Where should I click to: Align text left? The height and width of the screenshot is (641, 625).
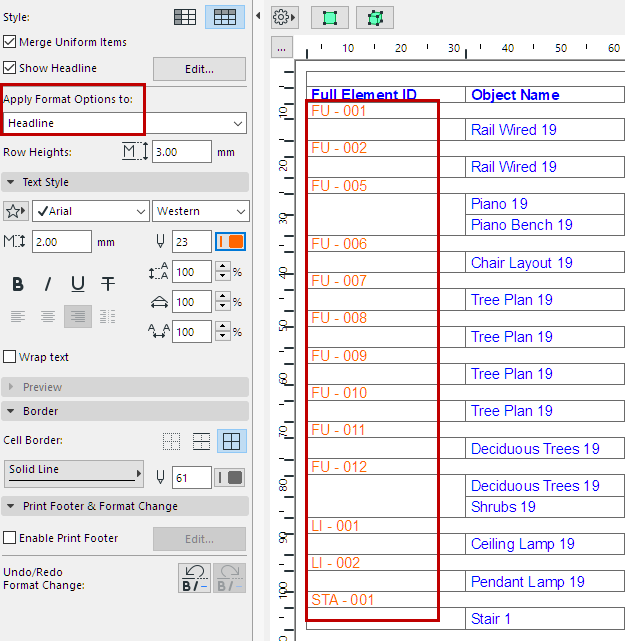[18, 316]
